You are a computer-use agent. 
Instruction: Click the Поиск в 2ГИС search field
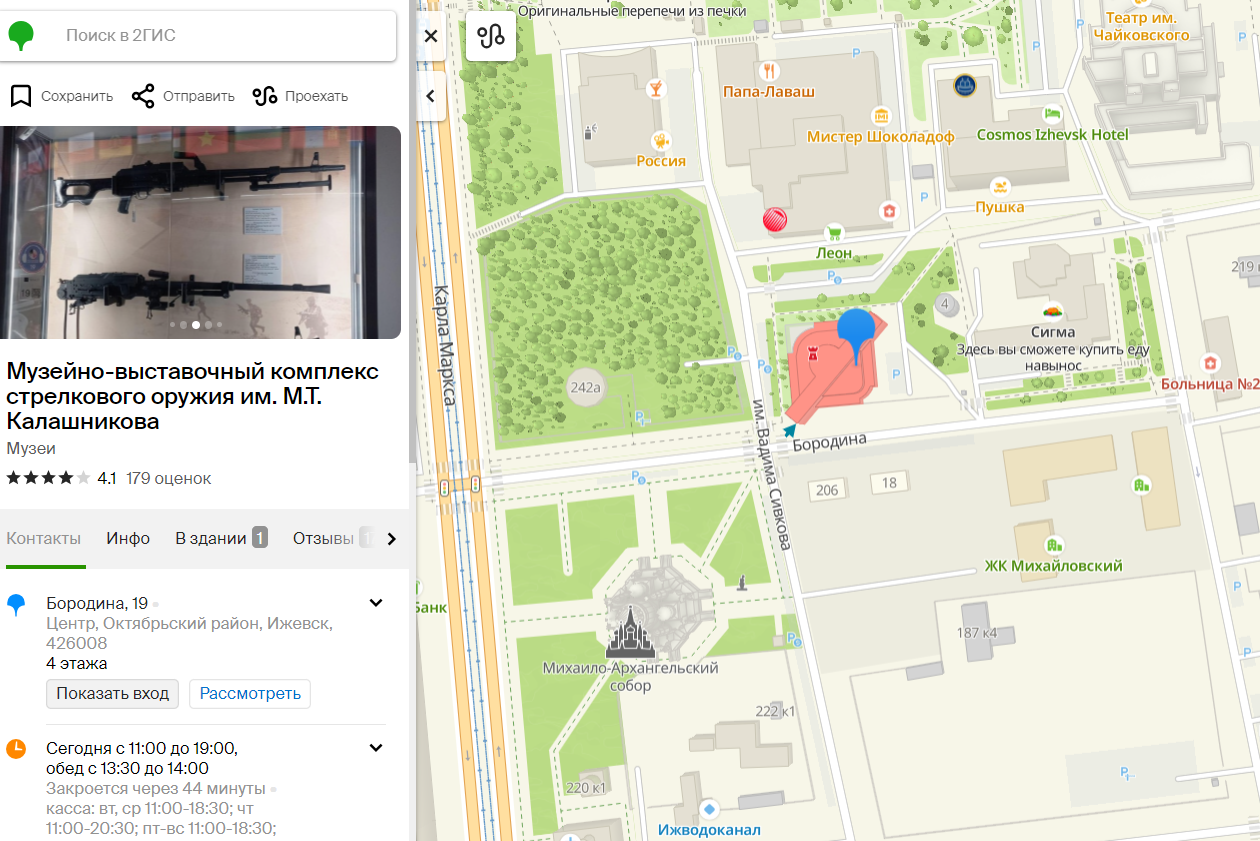coord(220,36)
